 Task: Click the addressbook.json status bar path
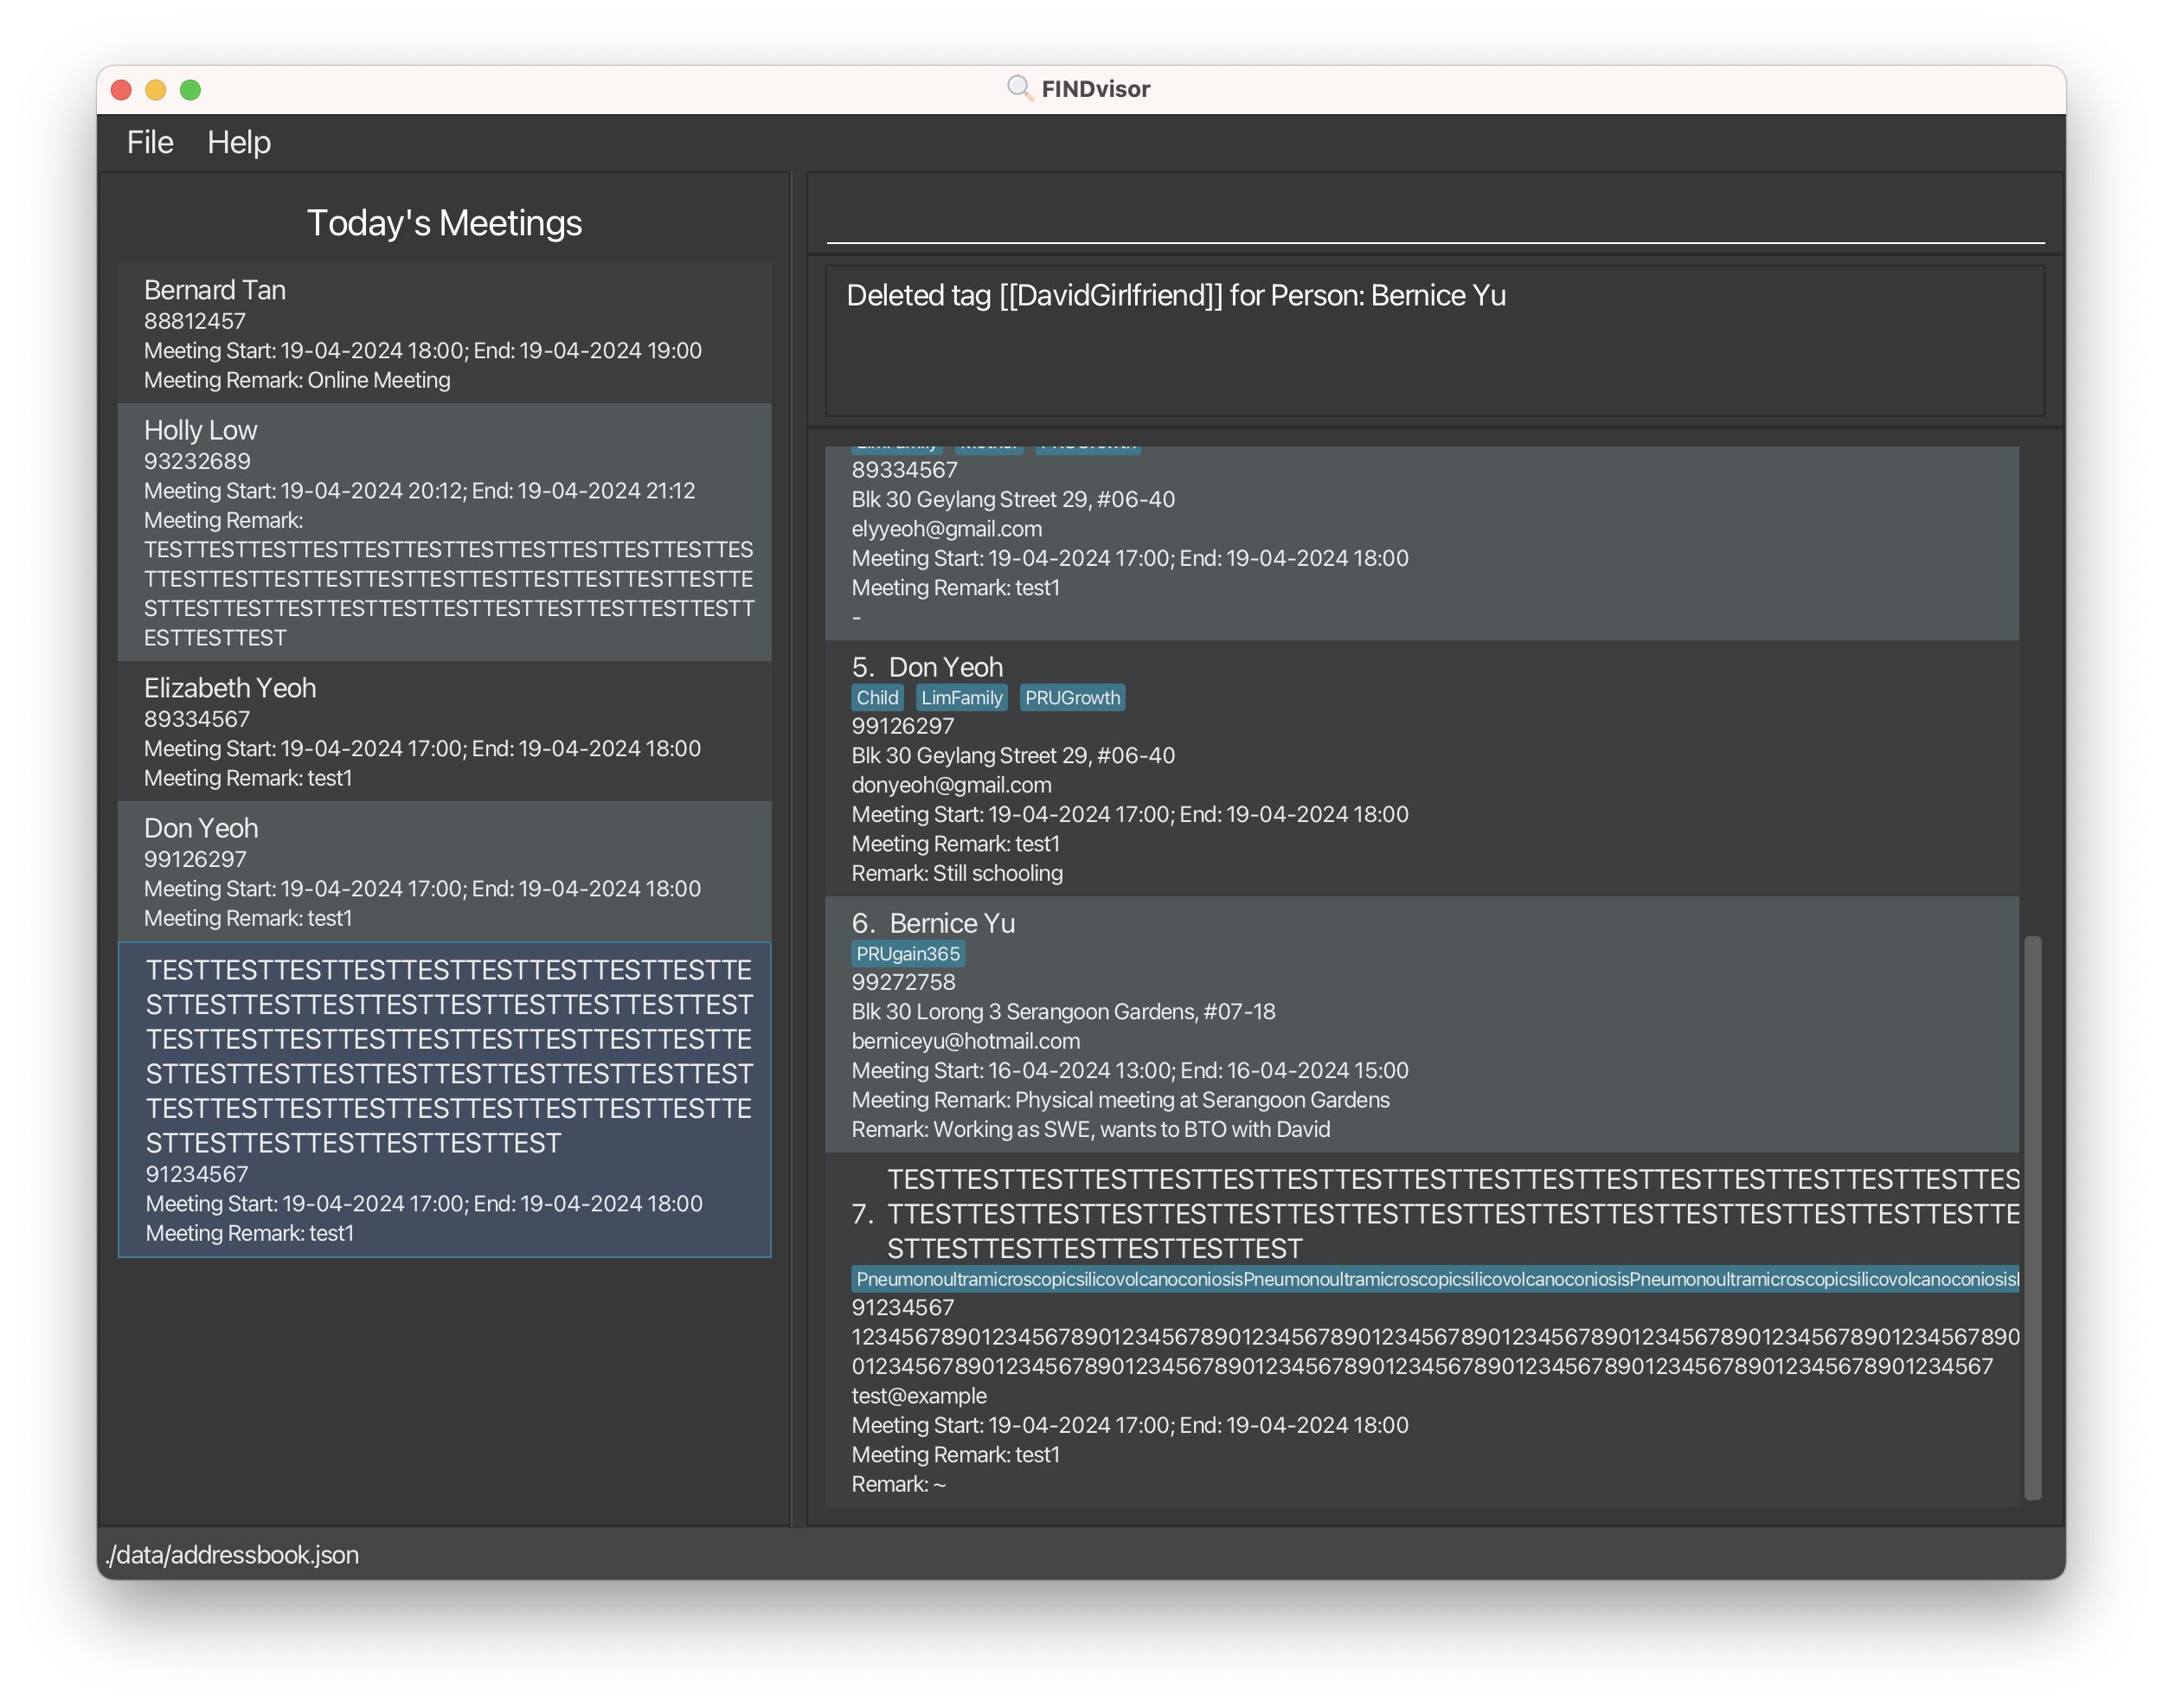coord(232,1554)
